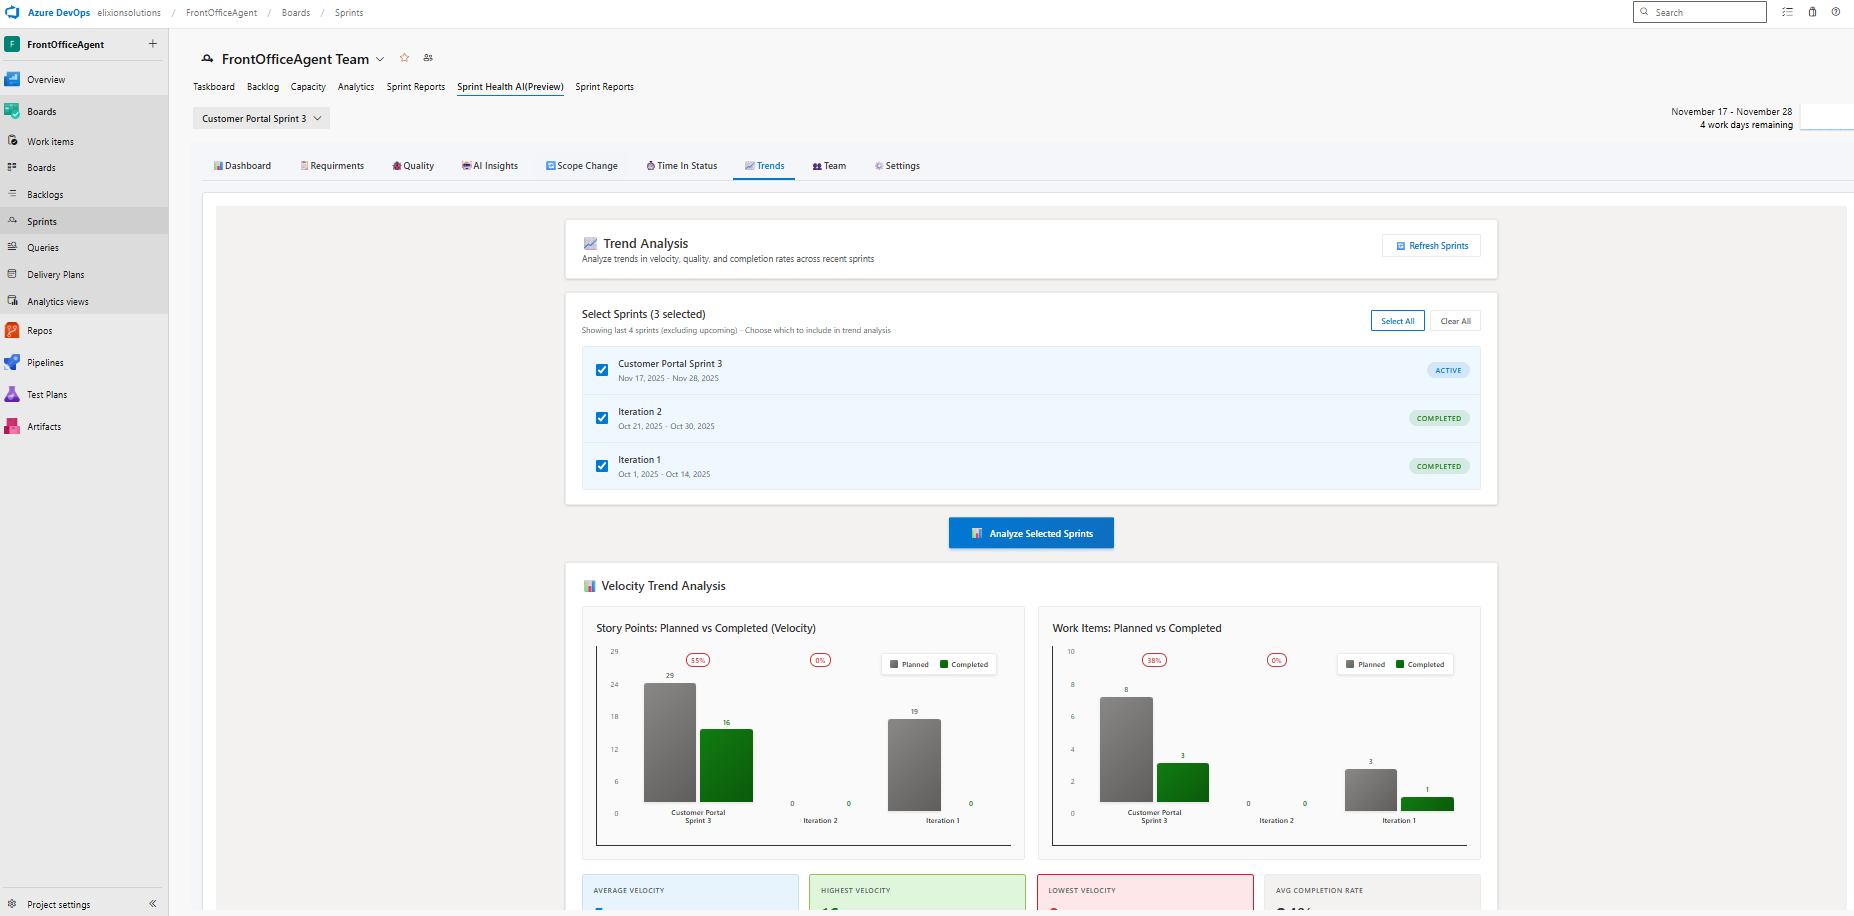This screenshot has width=1854, height=916.
Task: Switch to the Scope Change tab
Action: (x=581, y=166)
